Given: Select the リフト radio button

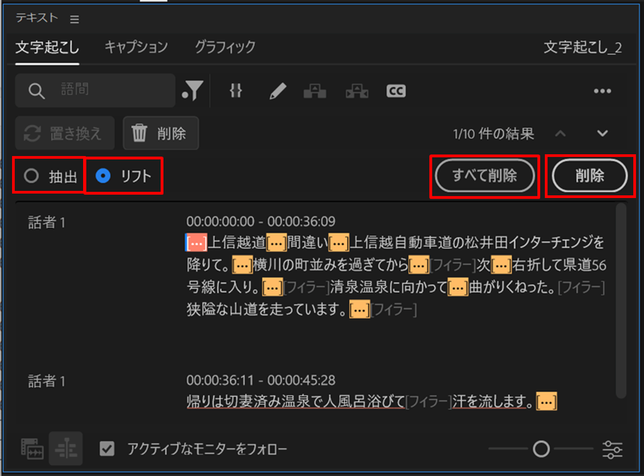Looking at the screenshot, I should coord(103,176).
